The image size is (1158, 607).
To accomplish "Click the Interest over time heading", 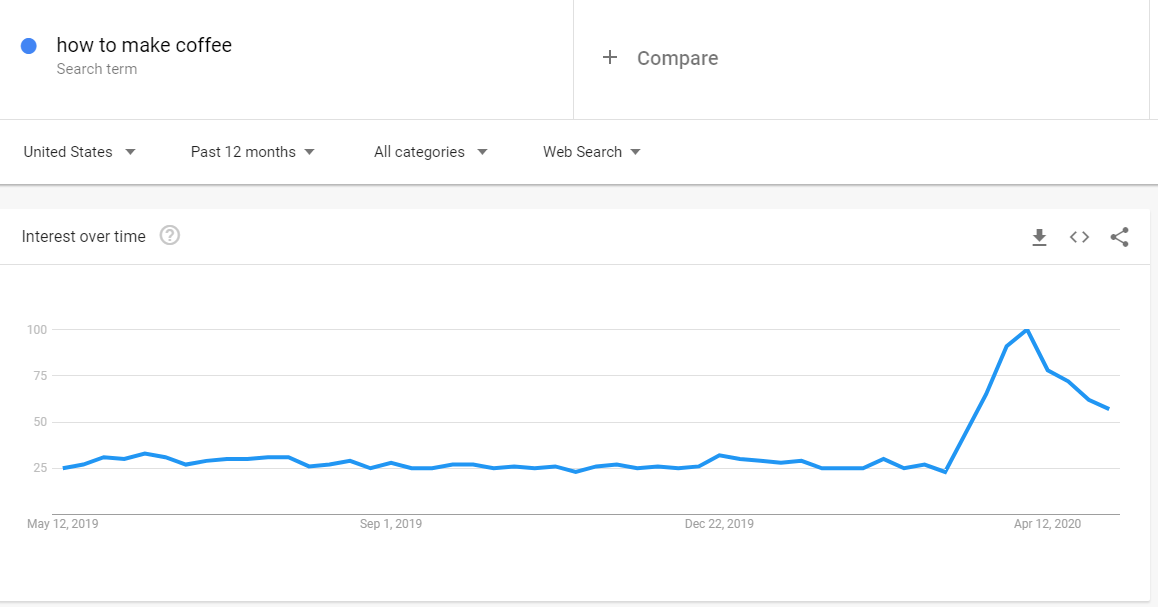I will click(83, 236).
